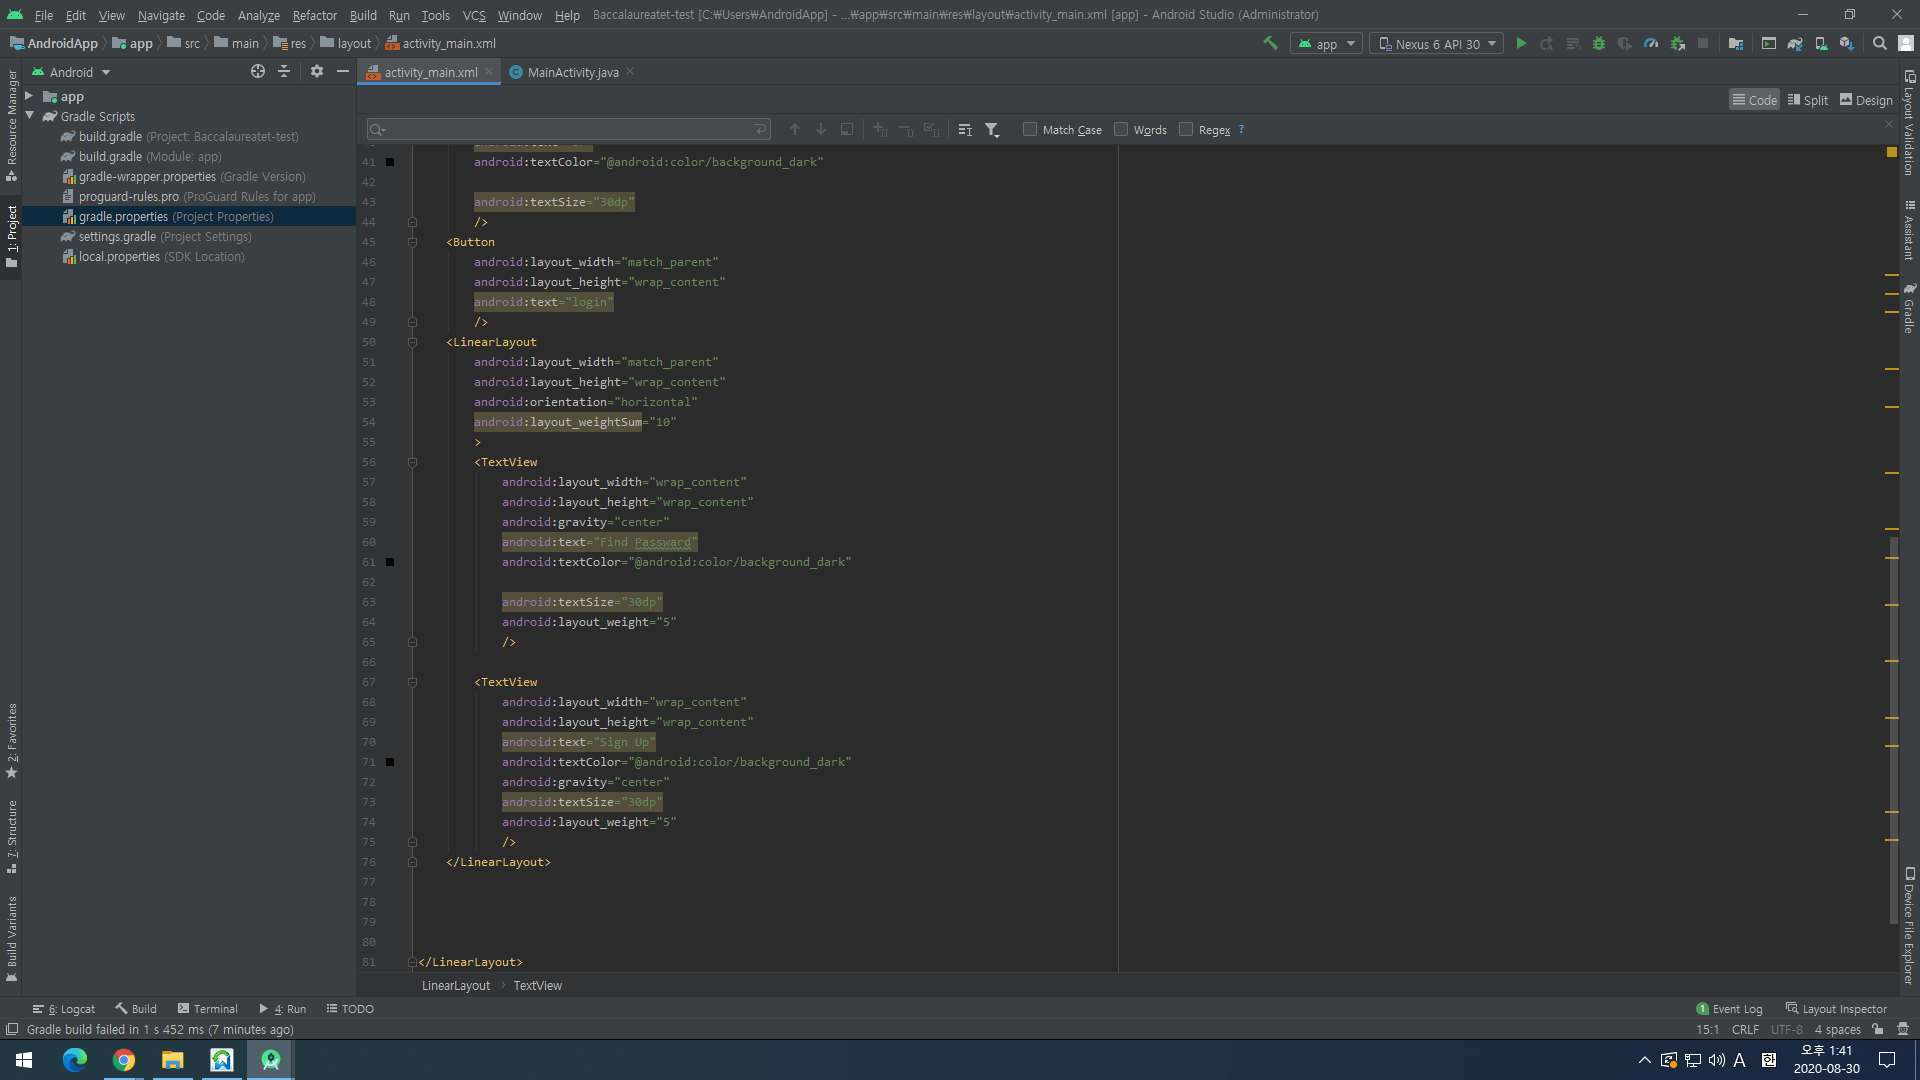Screen dimensions: 1920x1080
Task: Click Search Everywhere magnifier icon
Action: (1879, 44)
